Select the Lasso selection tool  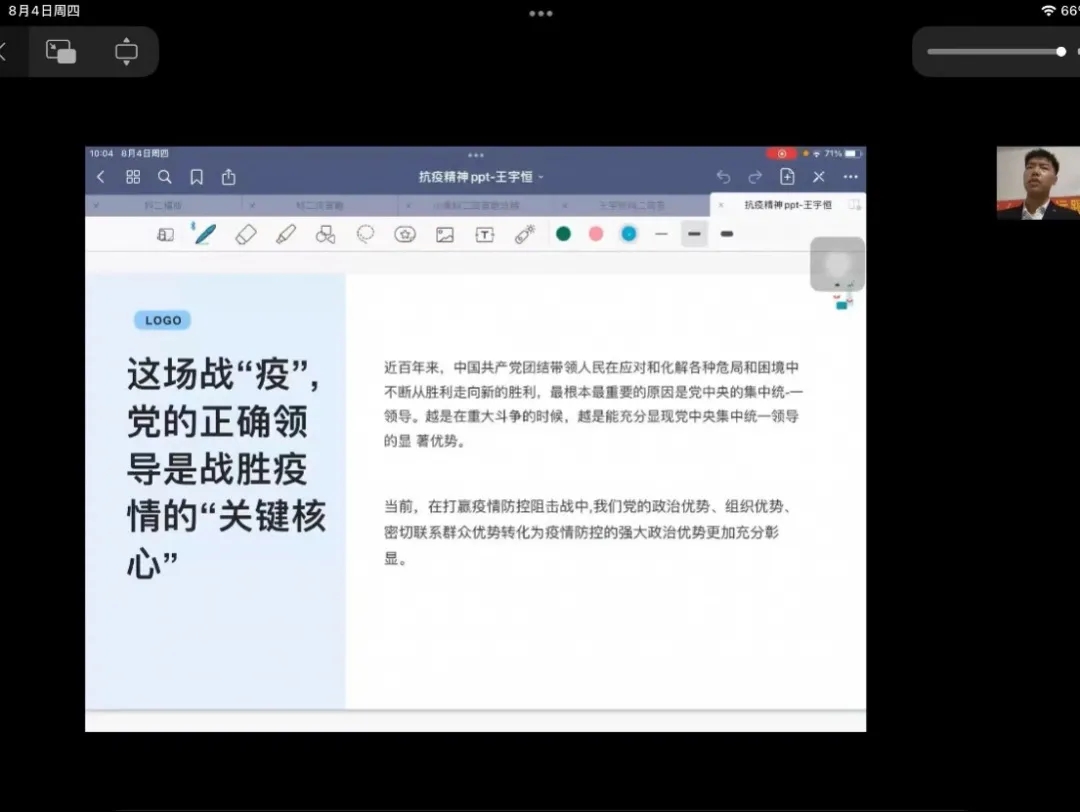365,234
